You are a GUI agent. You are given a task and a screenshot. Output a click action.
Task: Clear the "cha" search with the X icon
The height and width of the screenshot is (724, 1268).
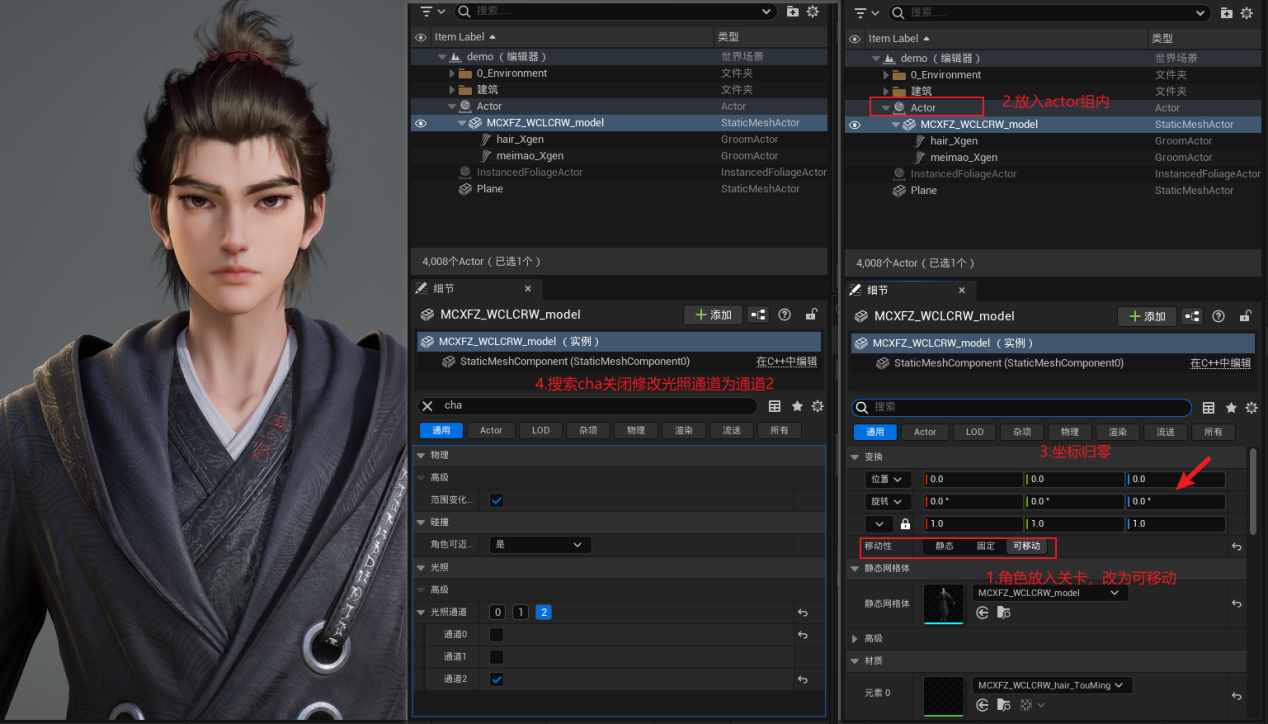(427, 406)
